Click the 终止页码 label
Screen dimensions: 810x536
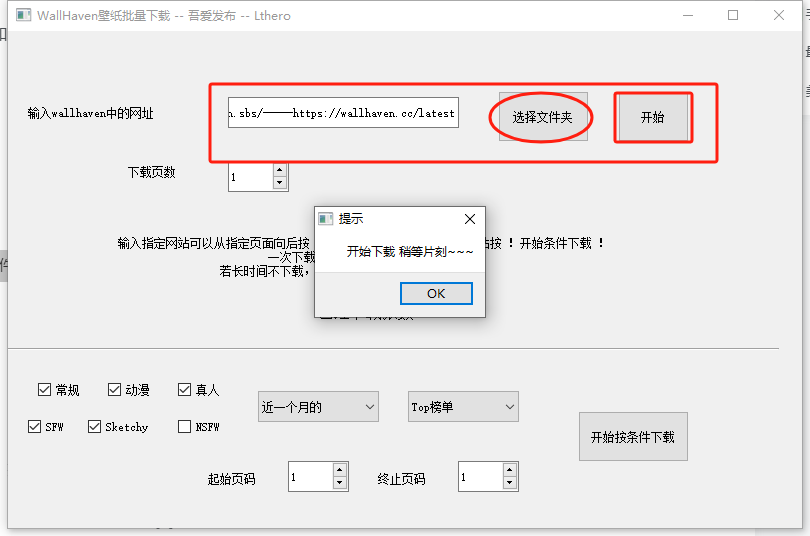401,479
